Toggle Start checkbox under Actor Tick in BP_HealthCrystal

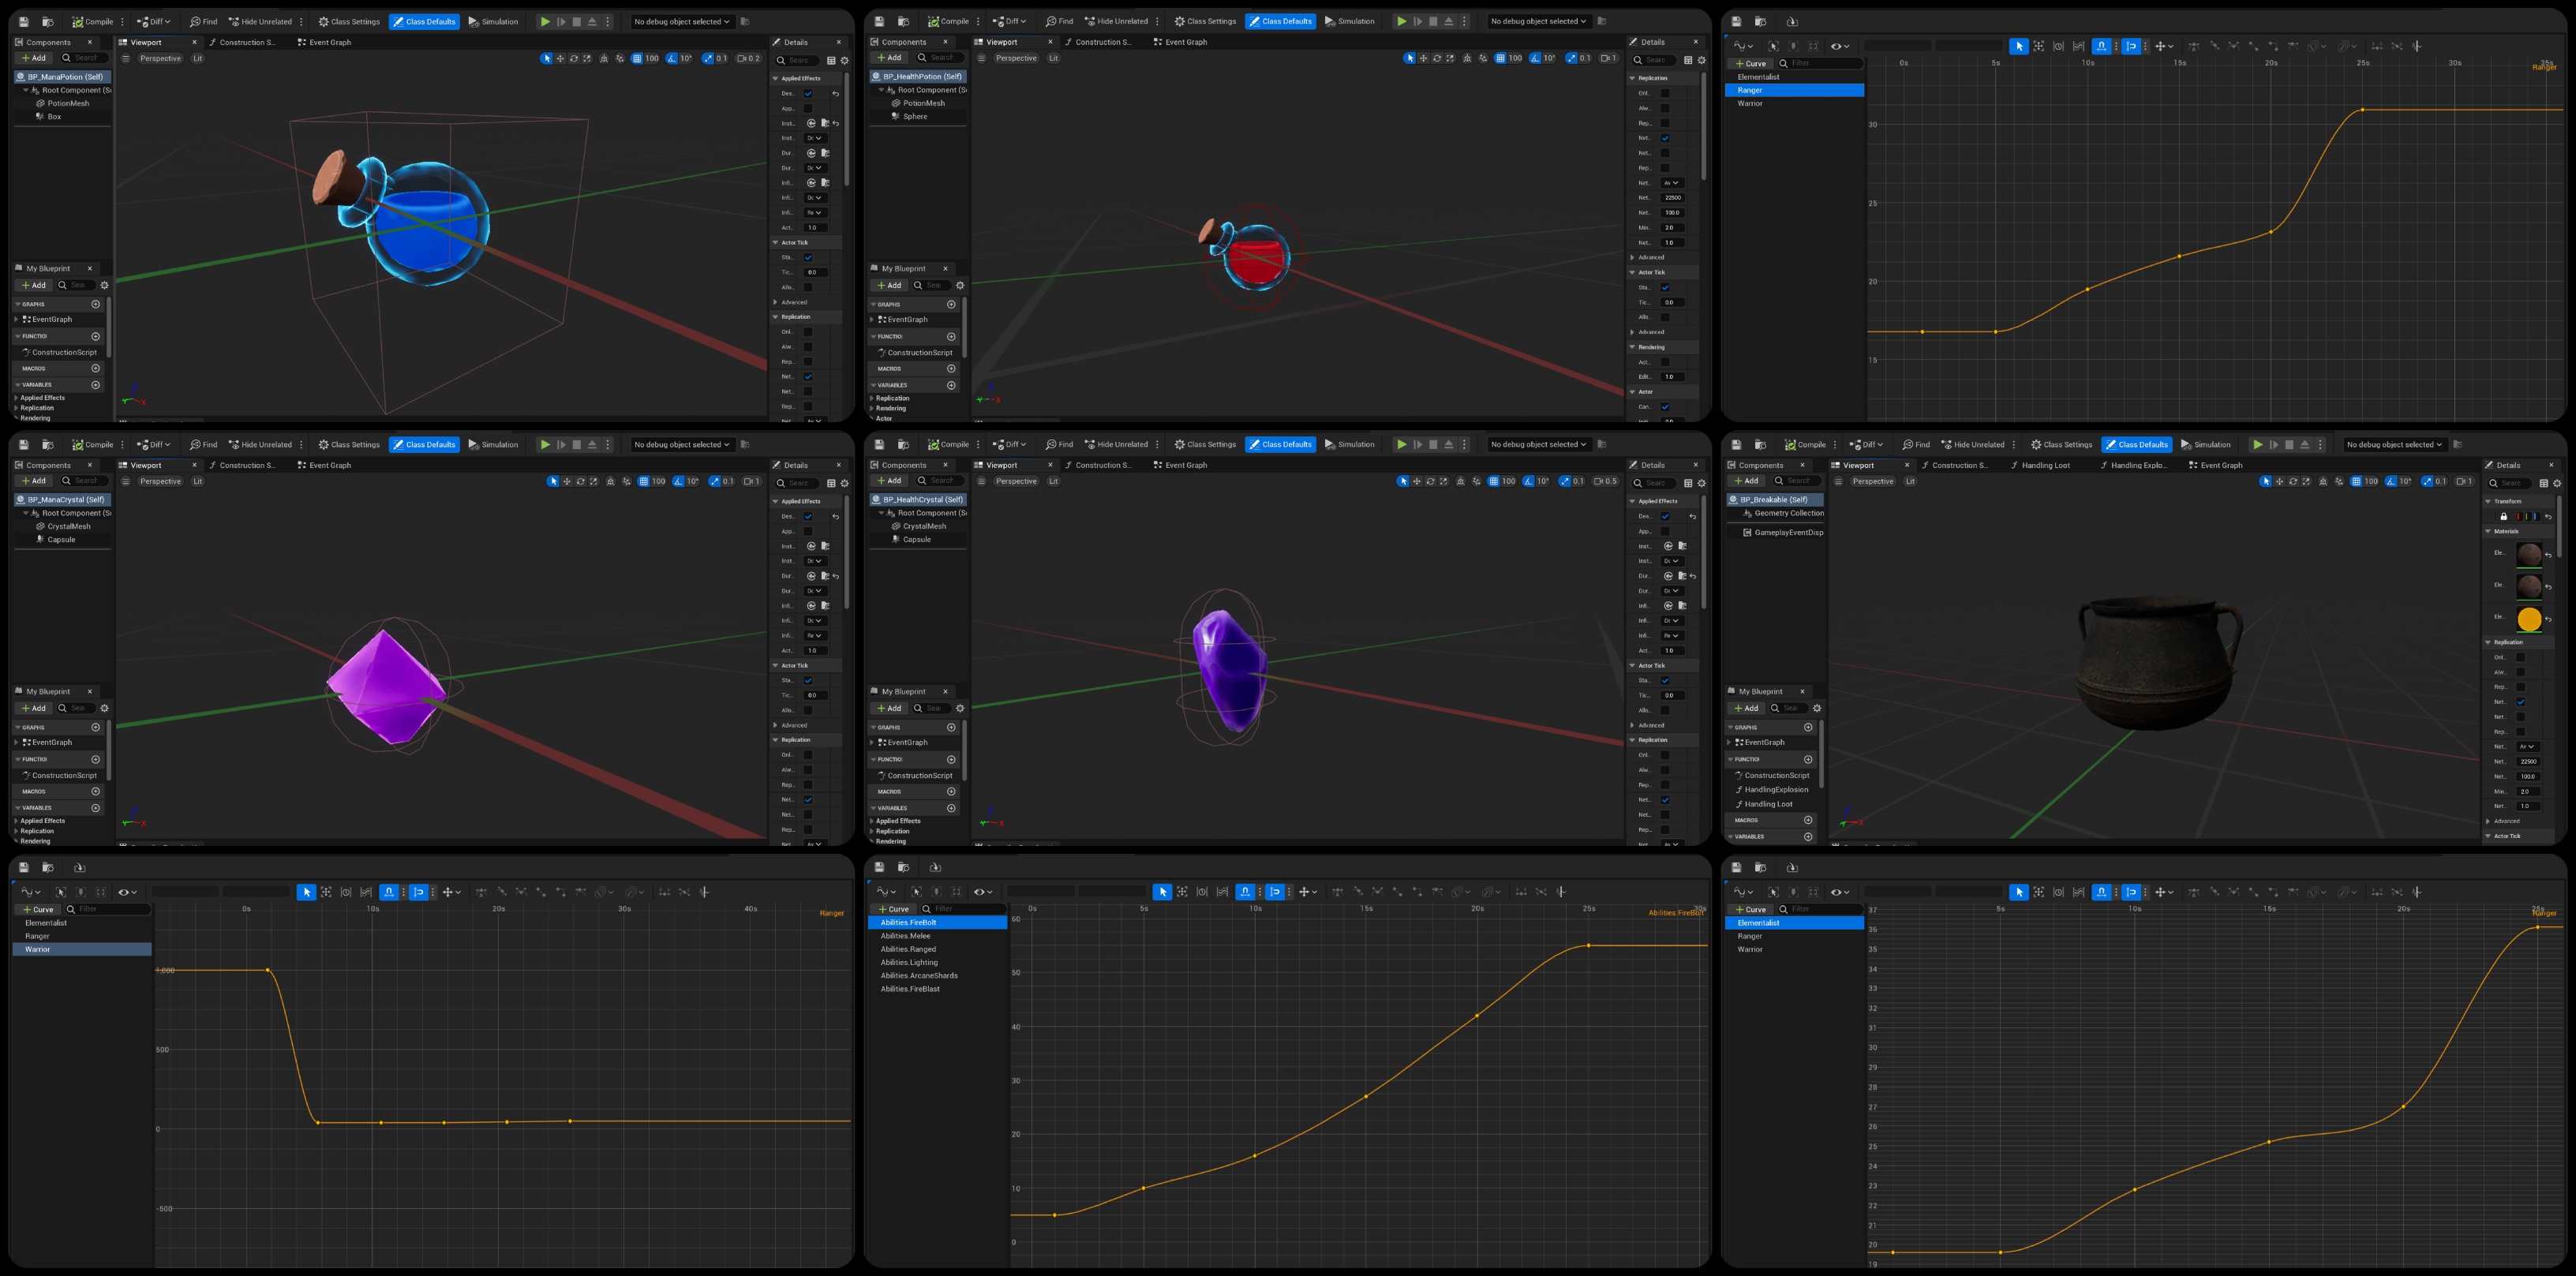click(x=1665, y=681)
